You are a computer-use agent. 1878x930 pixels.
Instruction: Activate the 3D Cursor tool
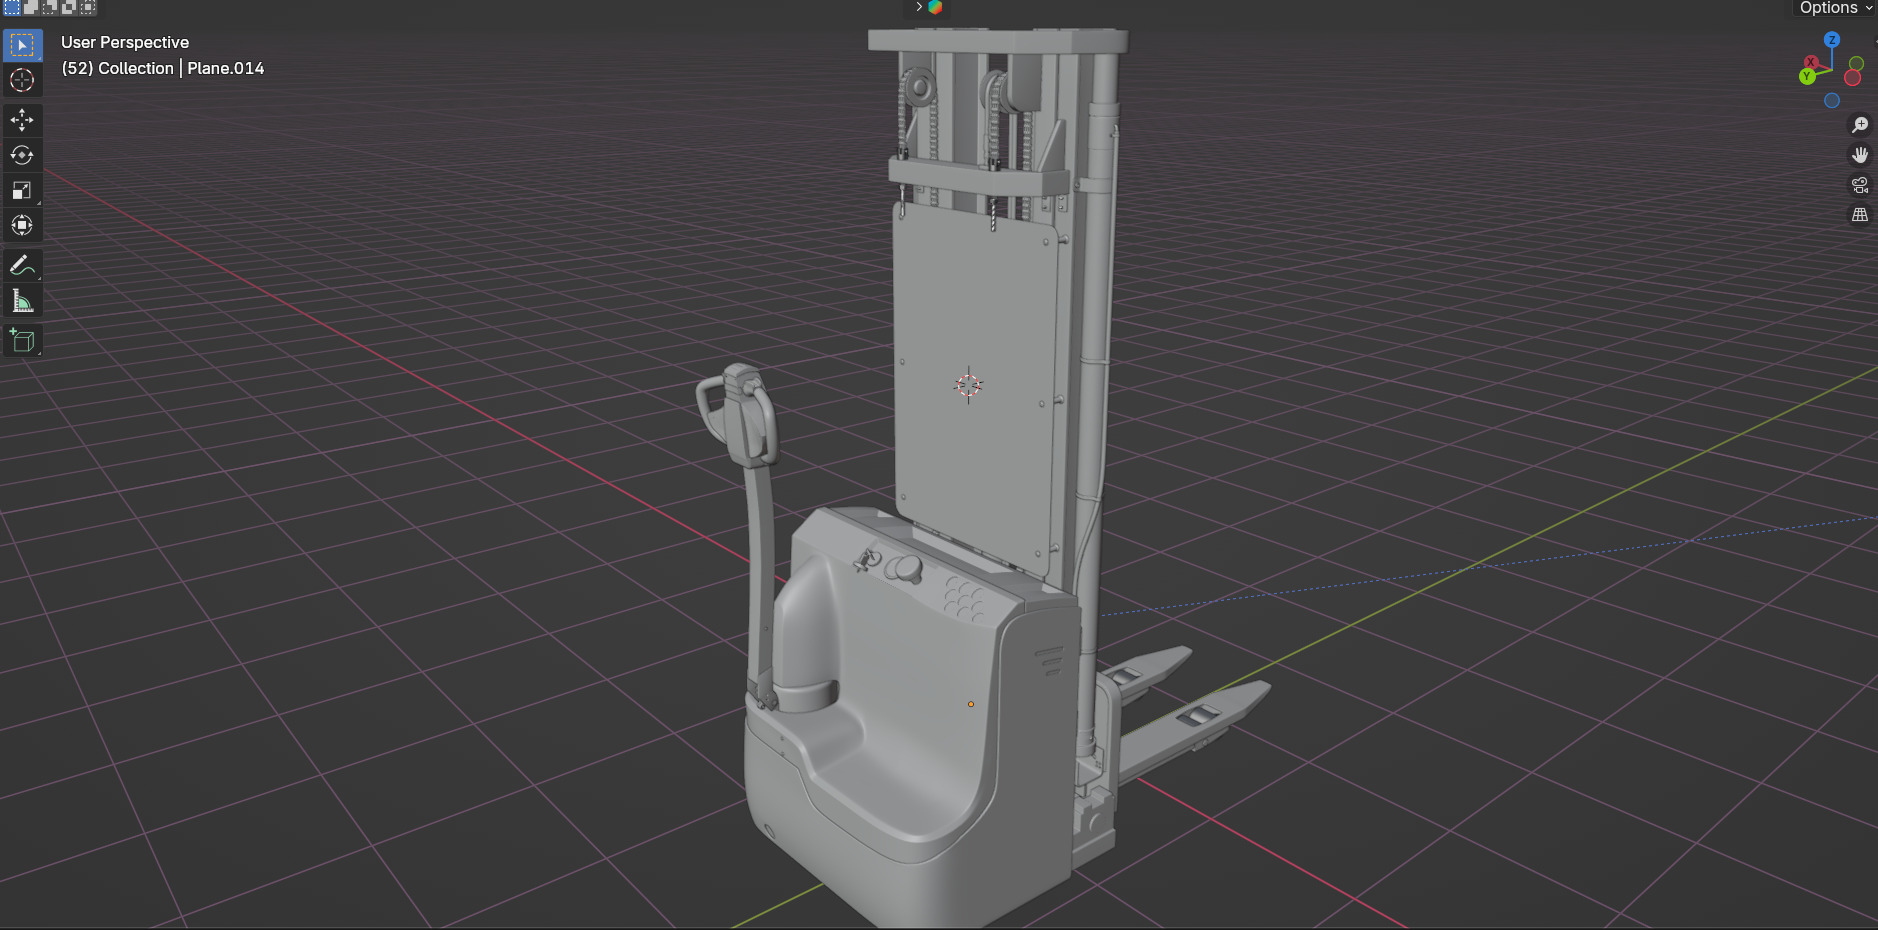(x=22, y=80)
